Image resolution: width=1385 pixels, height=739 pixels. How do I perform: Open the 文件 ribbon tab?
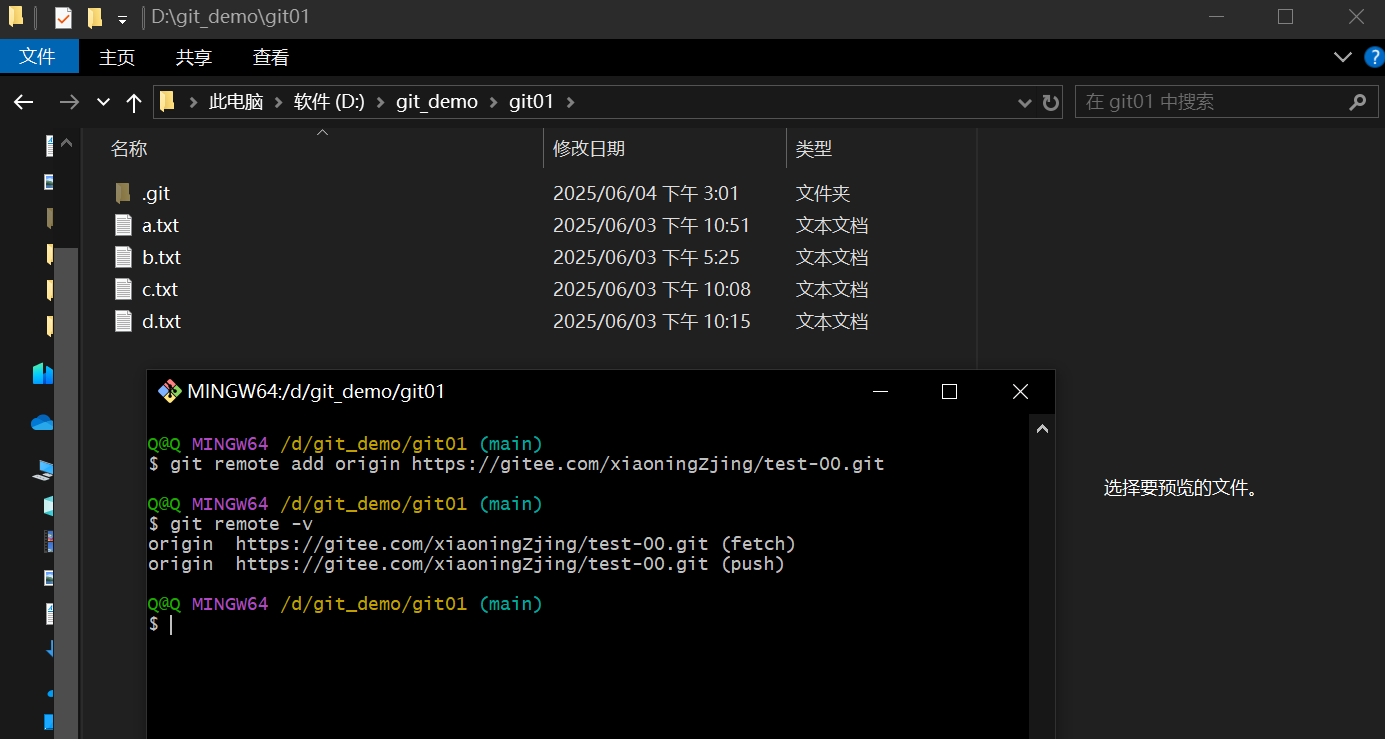coord(38,57)
